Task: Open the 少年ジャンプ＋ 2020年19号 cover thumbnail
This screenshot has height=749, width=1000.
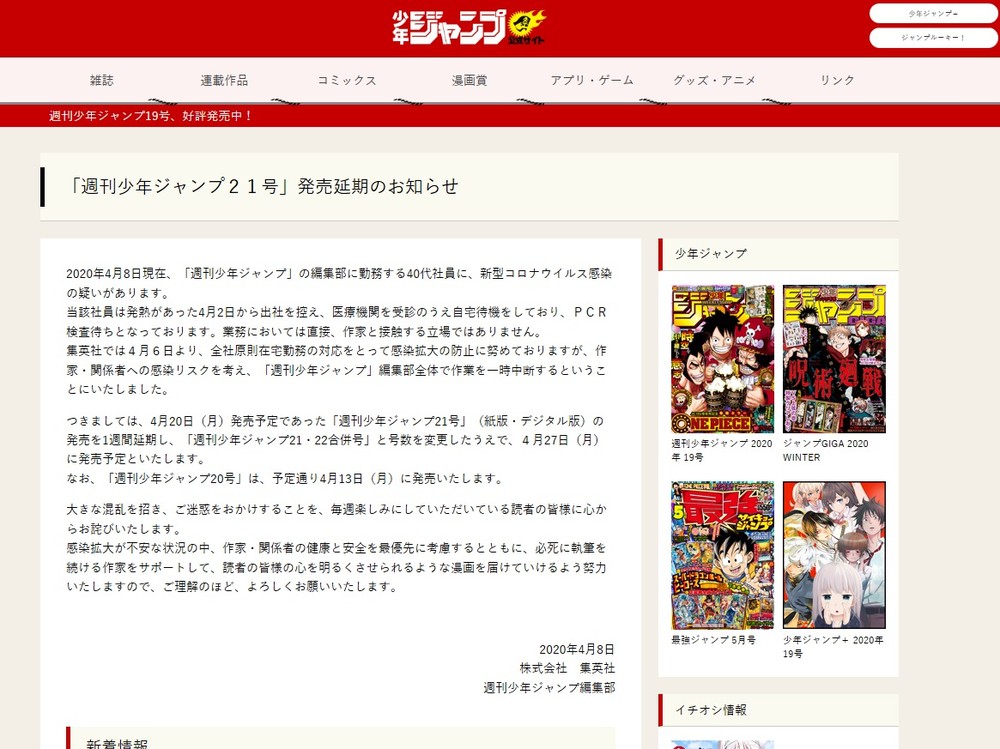Action: (x=834, y=554)
